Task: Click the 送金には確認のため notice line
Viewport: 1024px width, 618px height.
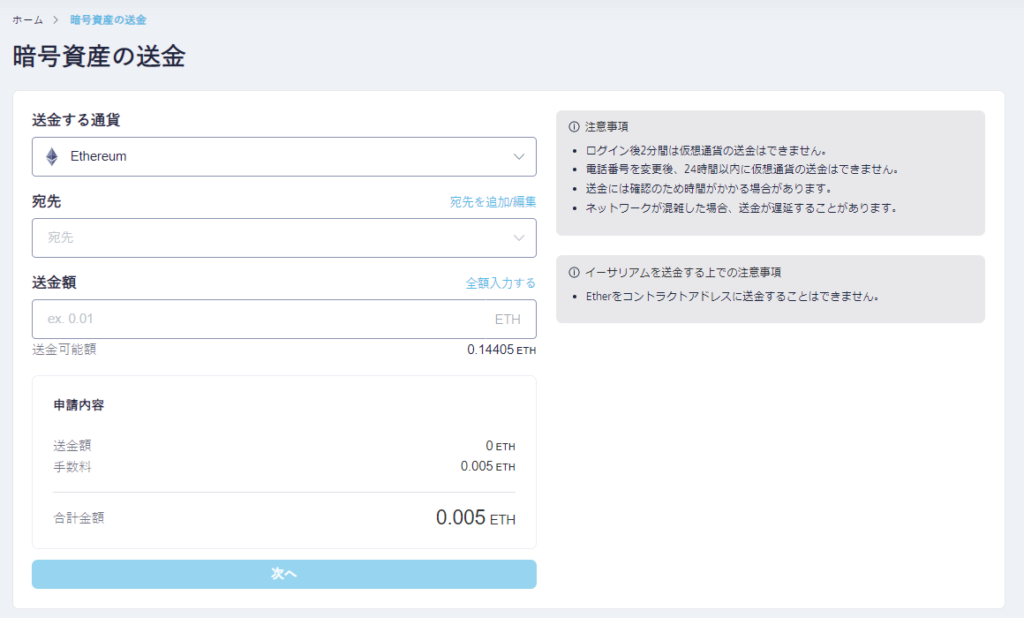Action: 709,189
